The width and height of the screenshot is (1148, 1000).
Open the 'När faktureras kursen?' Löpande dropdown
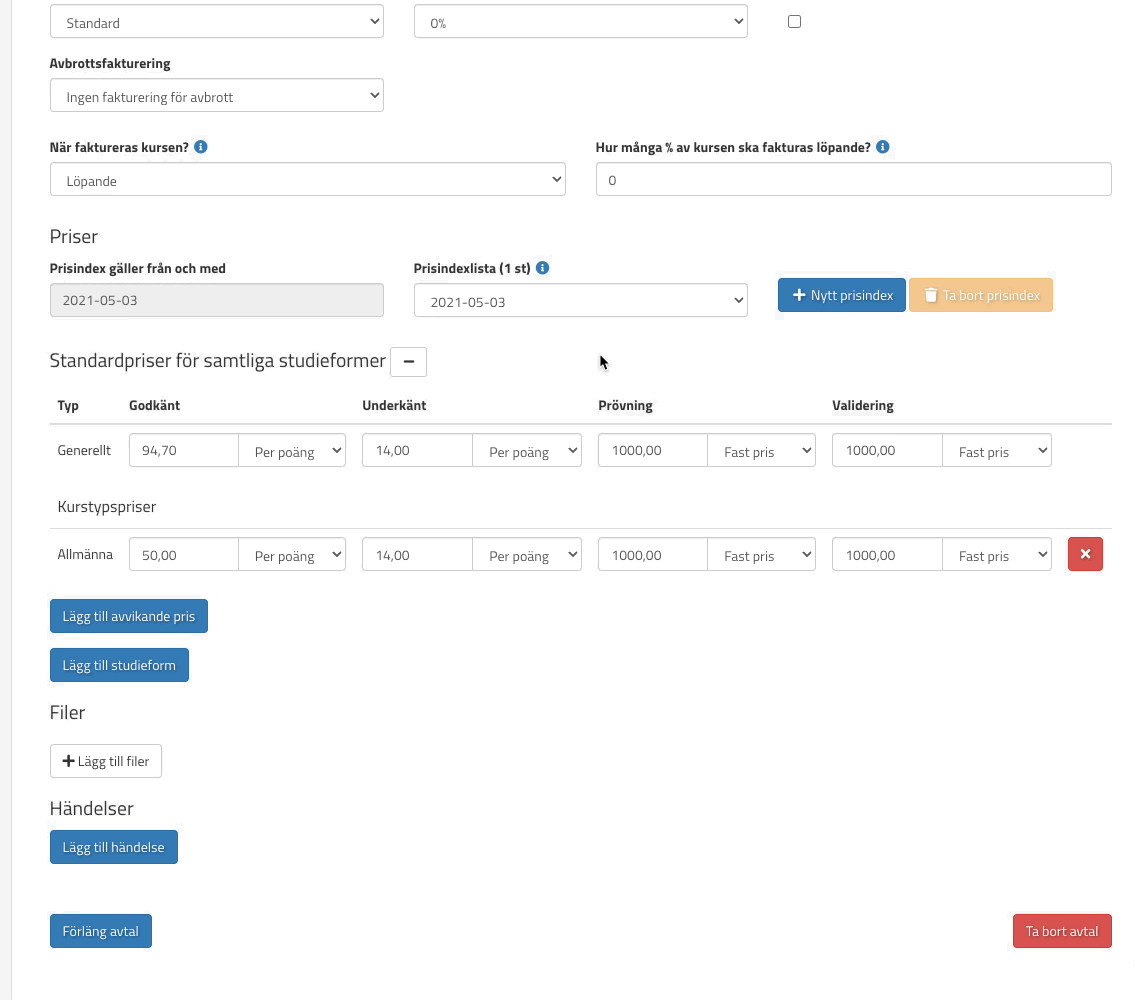click(x=307, y=180)
